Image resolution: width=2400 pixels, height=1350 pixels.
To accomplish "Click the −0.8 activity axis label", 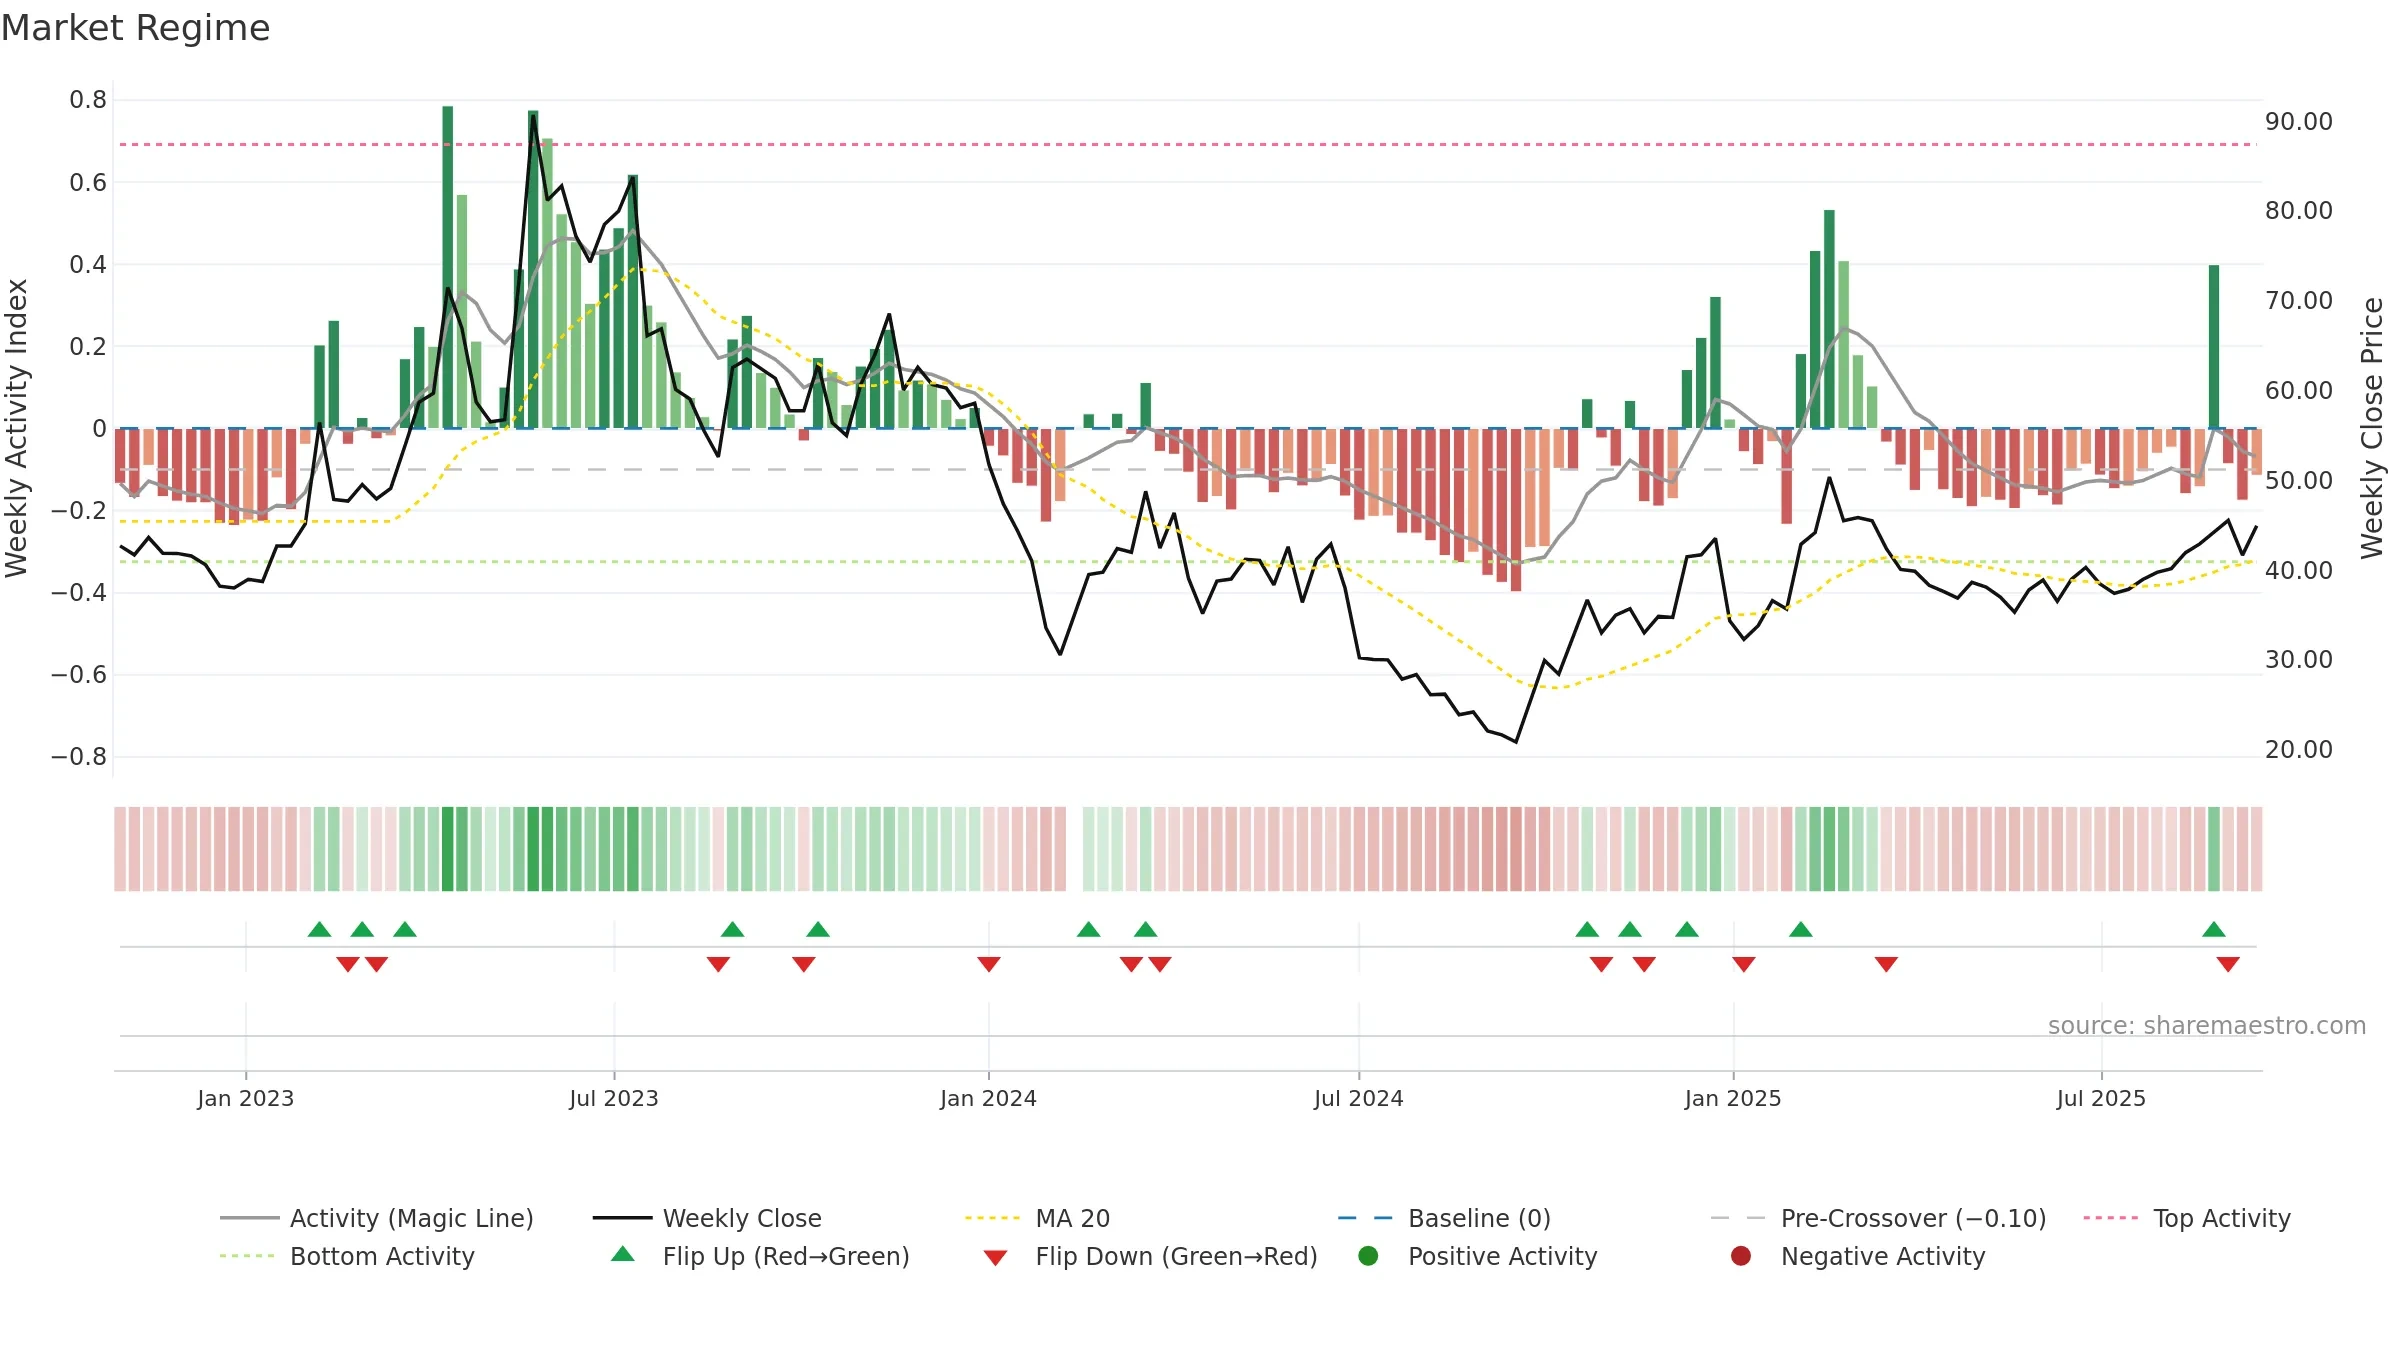I will pyautogui.click(x=79, y=756).
